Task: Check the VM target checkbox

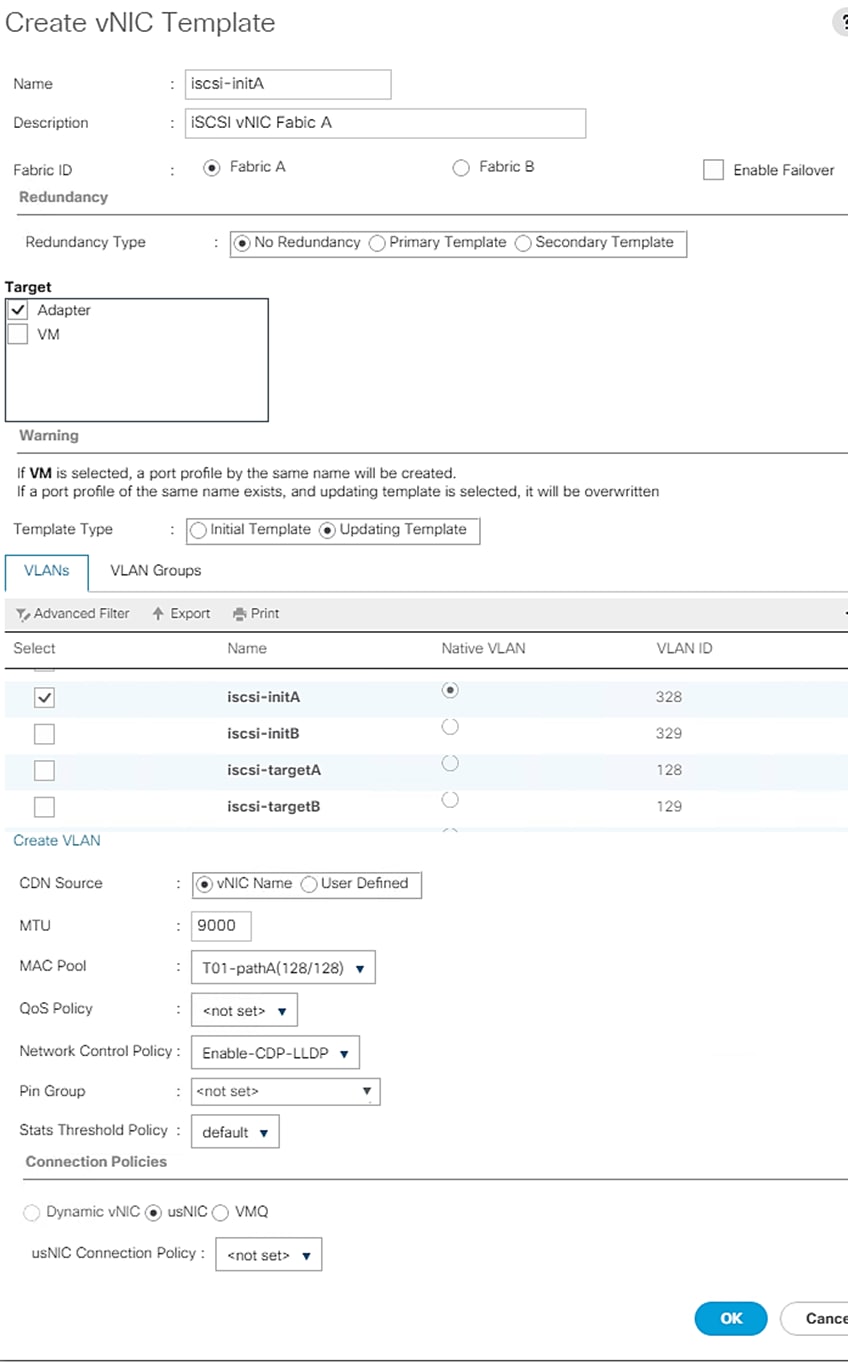Action: (18, 335)
